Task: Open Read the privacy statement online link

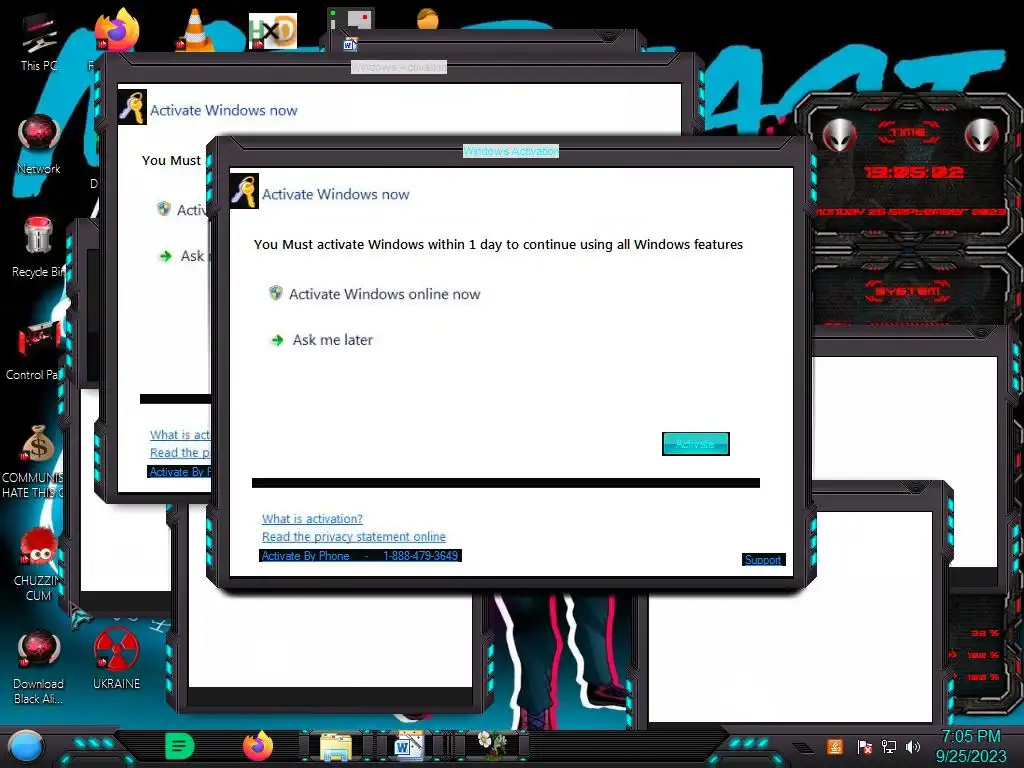Action: point(354,537)
